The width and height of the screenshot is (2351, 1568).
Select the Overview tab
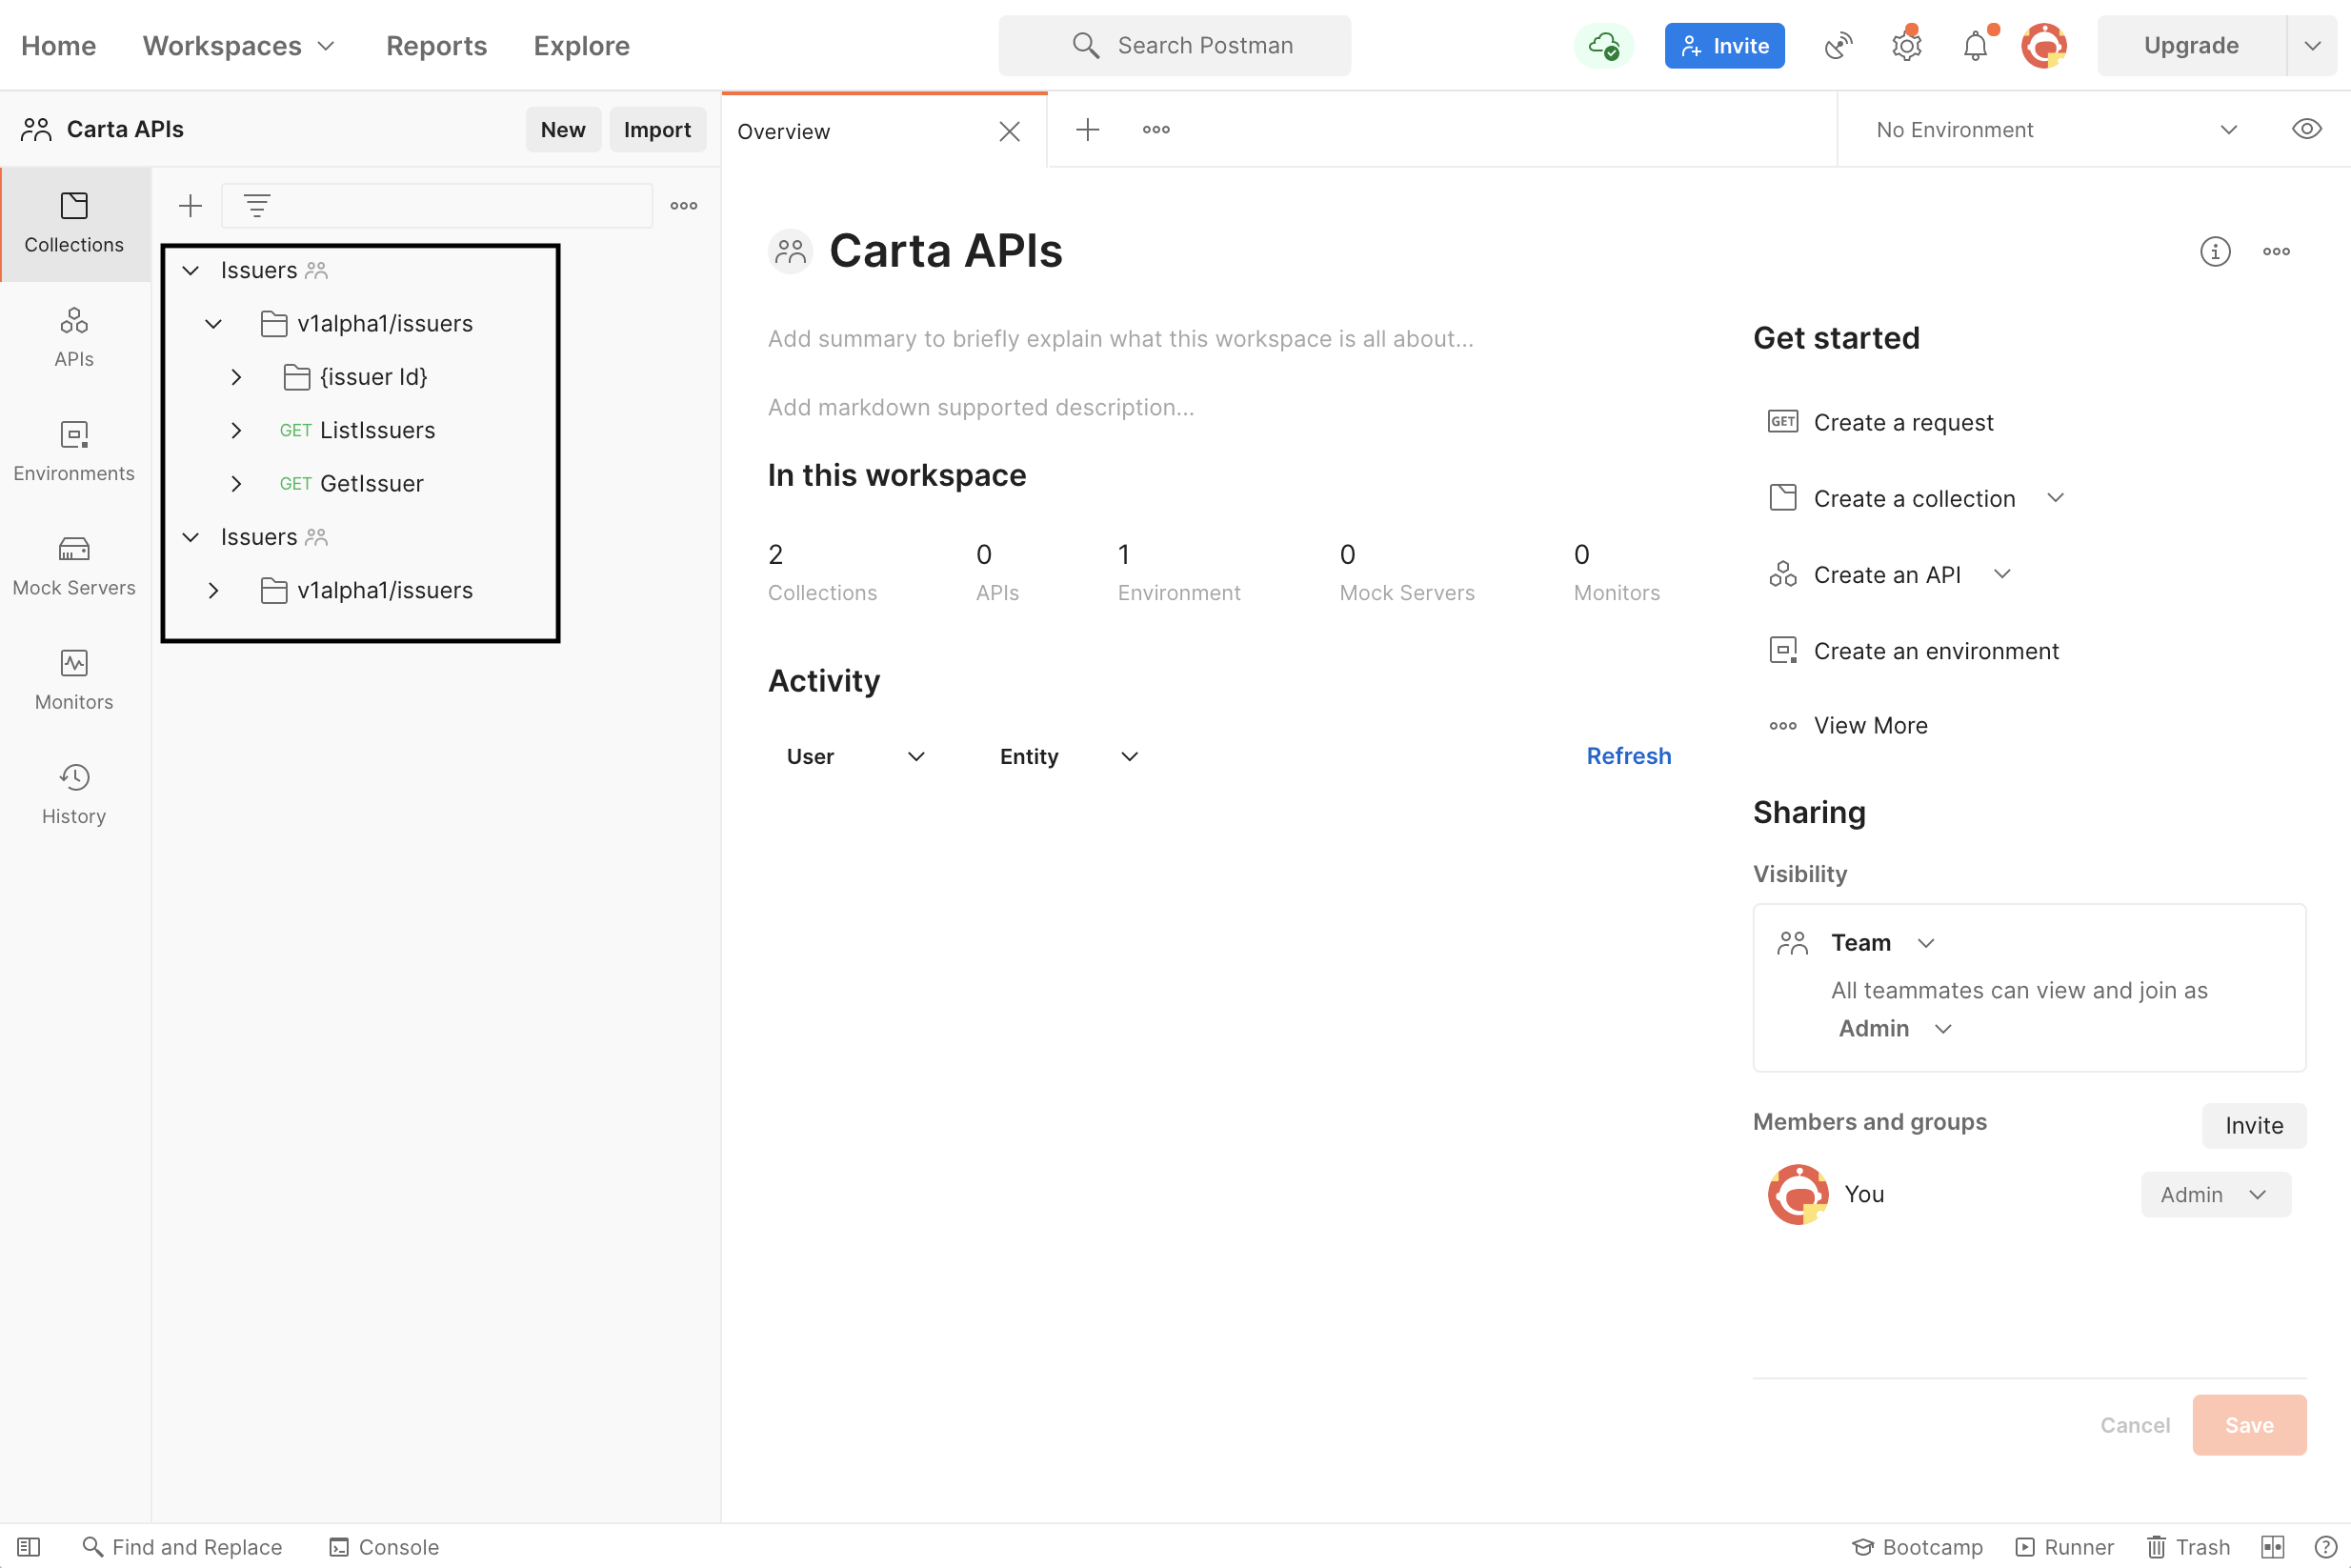tap(884, 130)
